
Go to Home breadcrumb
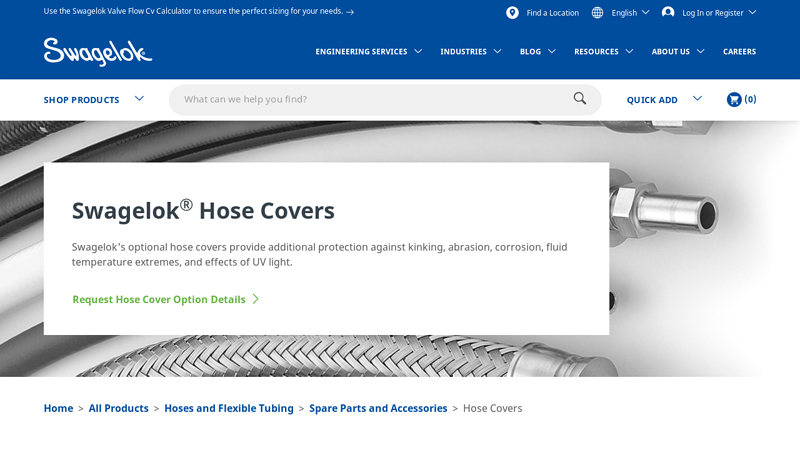tap(58, 408)
